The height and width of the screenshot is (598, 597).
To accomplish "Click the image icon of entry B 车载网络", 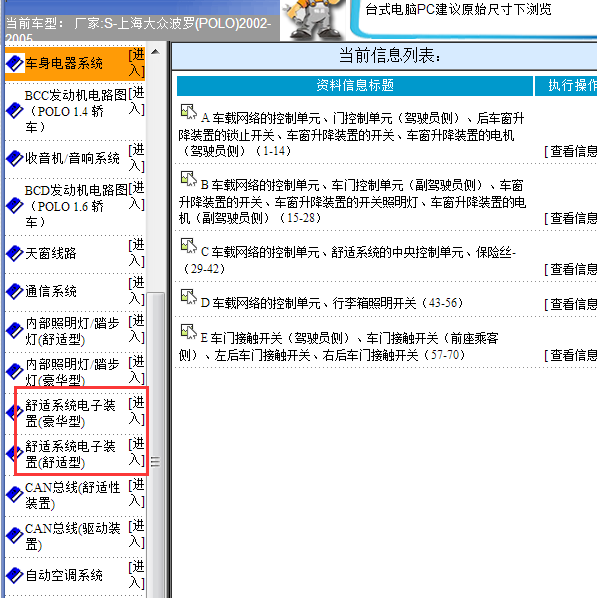I will point(188,179).
